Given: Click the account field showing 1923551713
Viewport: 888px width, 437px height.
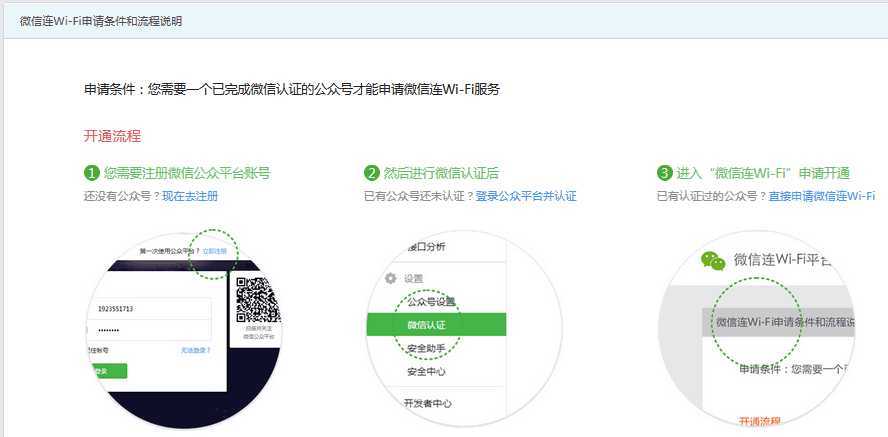Looking at the screenshot, I should (x=151, y=309).
